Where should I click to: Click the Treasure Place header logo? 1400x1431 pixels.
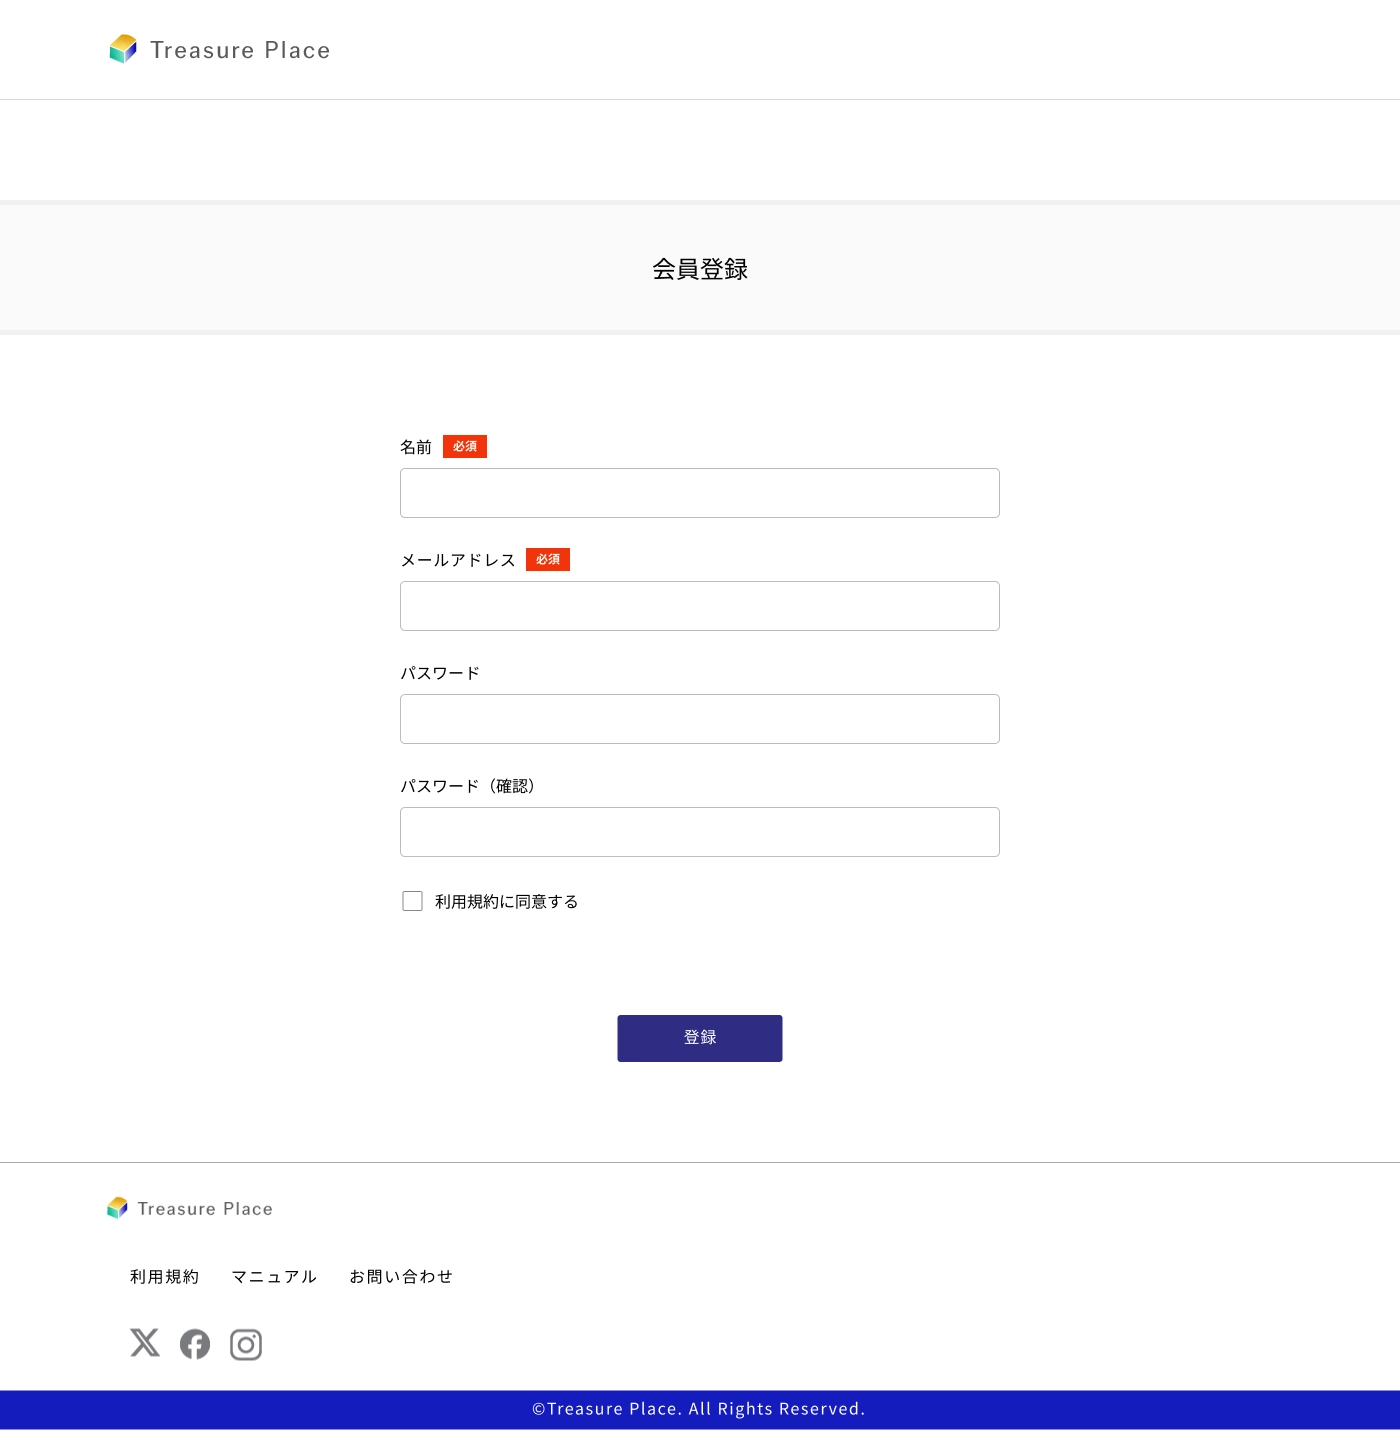(220, 50)
